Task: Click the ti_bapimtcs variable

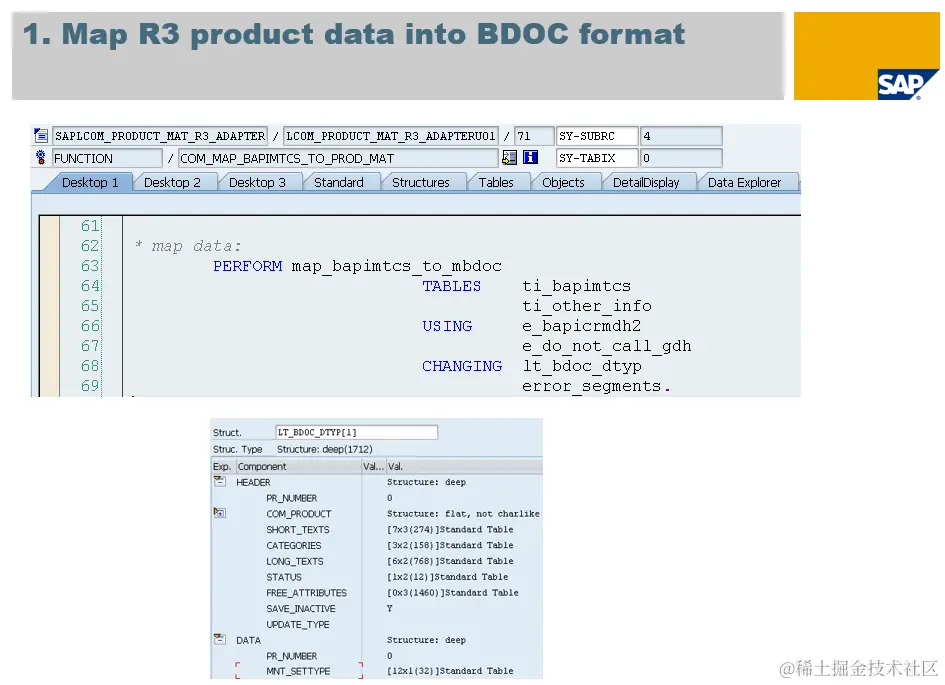Action: tap(577, 286)
